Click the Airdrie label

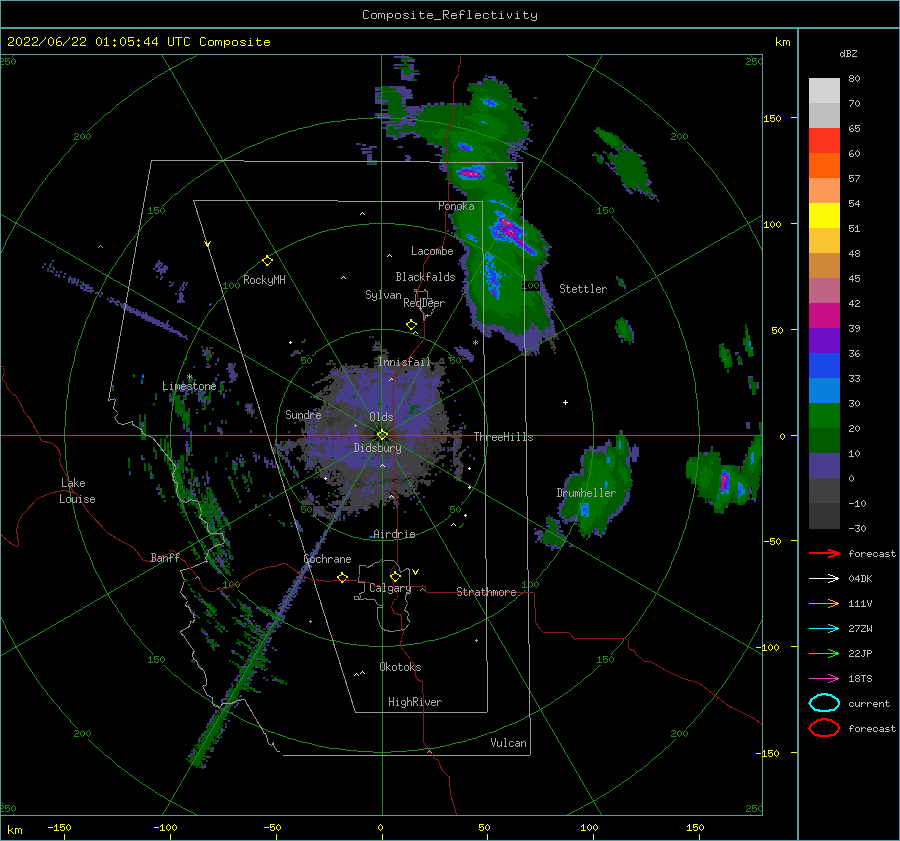point(394,534)
